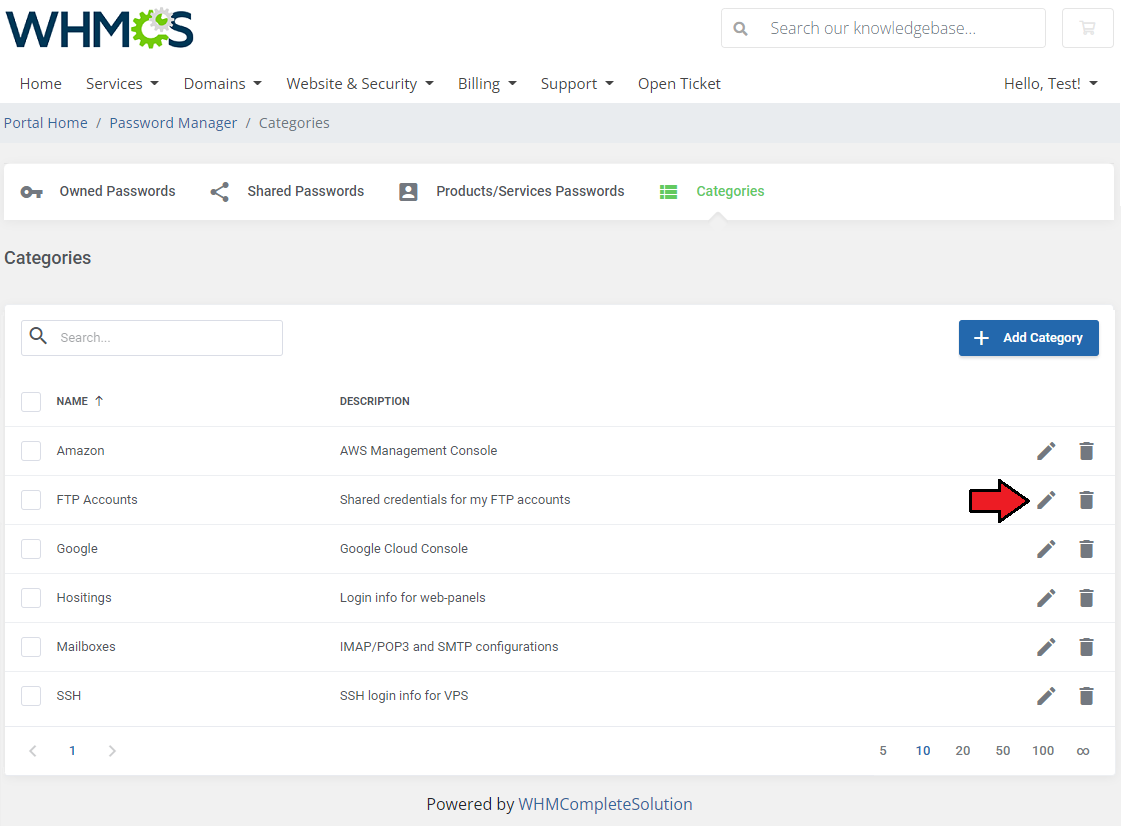Screen dimensions: 1121x826
Task: Open Products/Services Passwords tab
Action: 512,192
